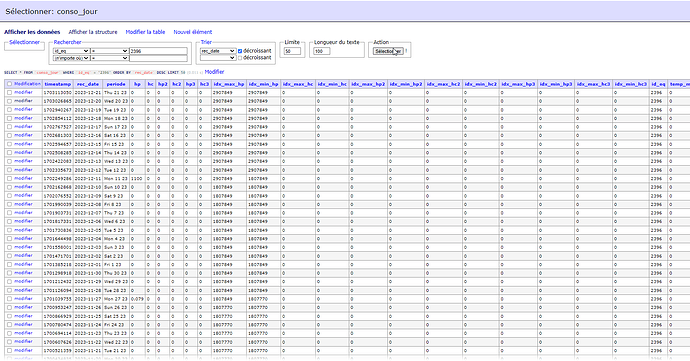Click the empty second search value field
The width and height of the screenshot is (690, 361).
(158, 58)
